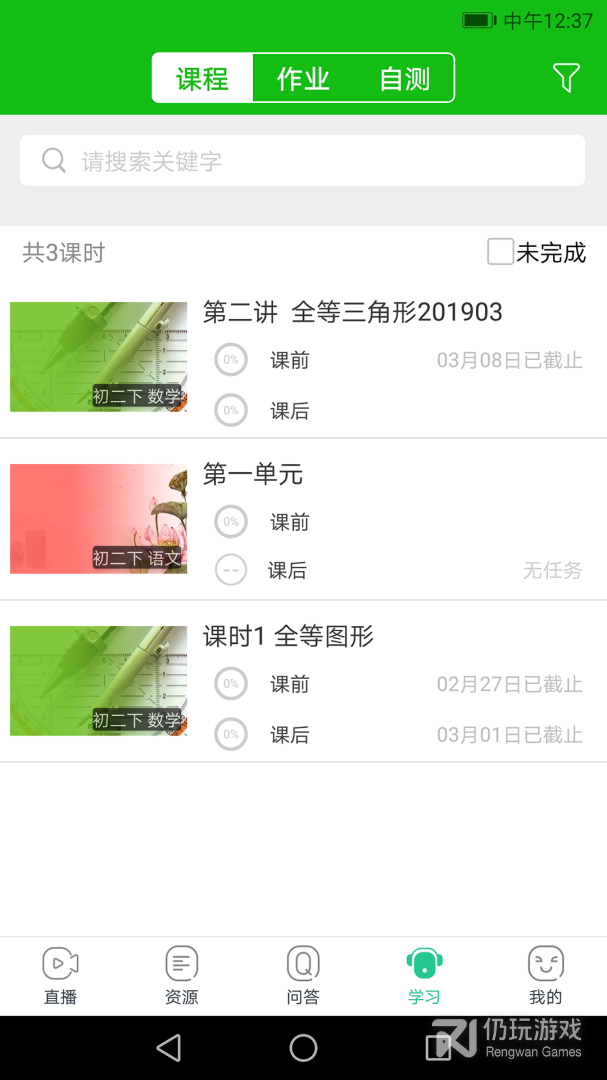Viewport: 607px width, 1080px height.
Task: Click the magnifier icon in search bar
Action: [x=53, y=160]
